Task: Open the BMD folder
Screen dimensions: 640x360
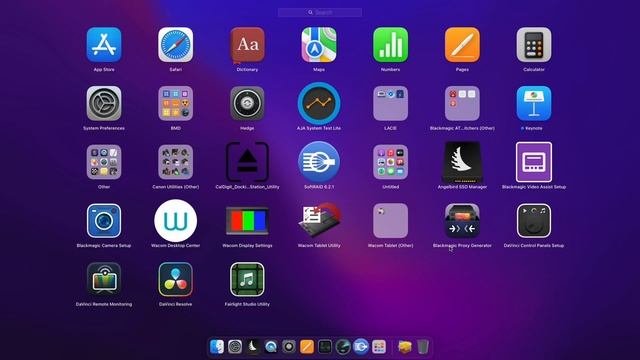Action: 176,103
